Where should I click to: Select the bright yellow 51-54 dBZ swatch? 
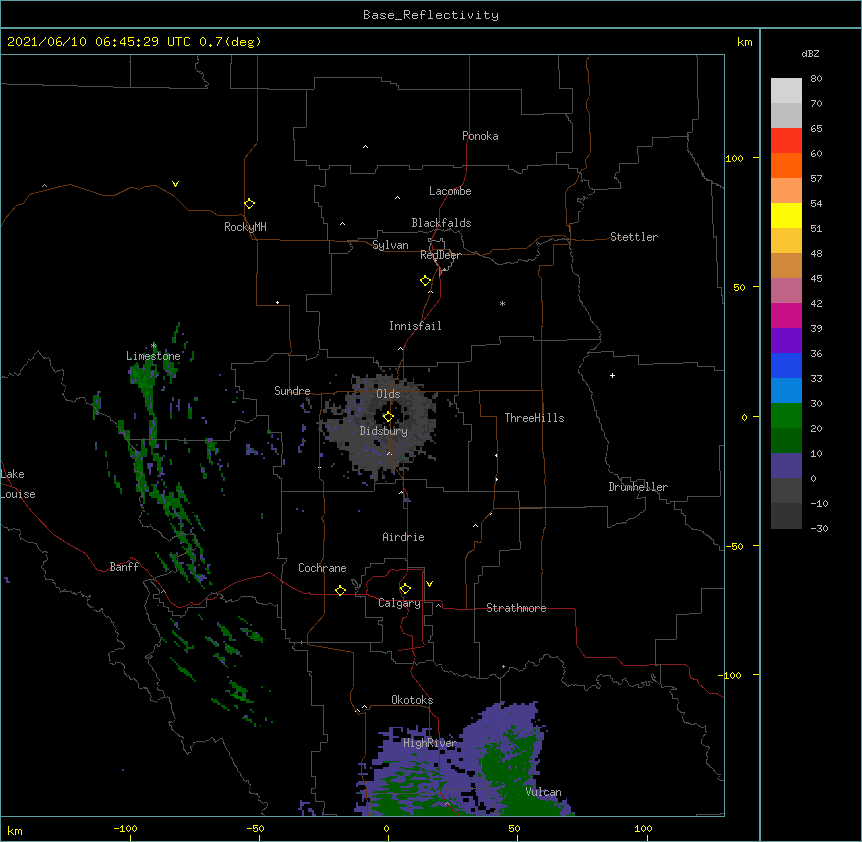[x=786, y=216]
